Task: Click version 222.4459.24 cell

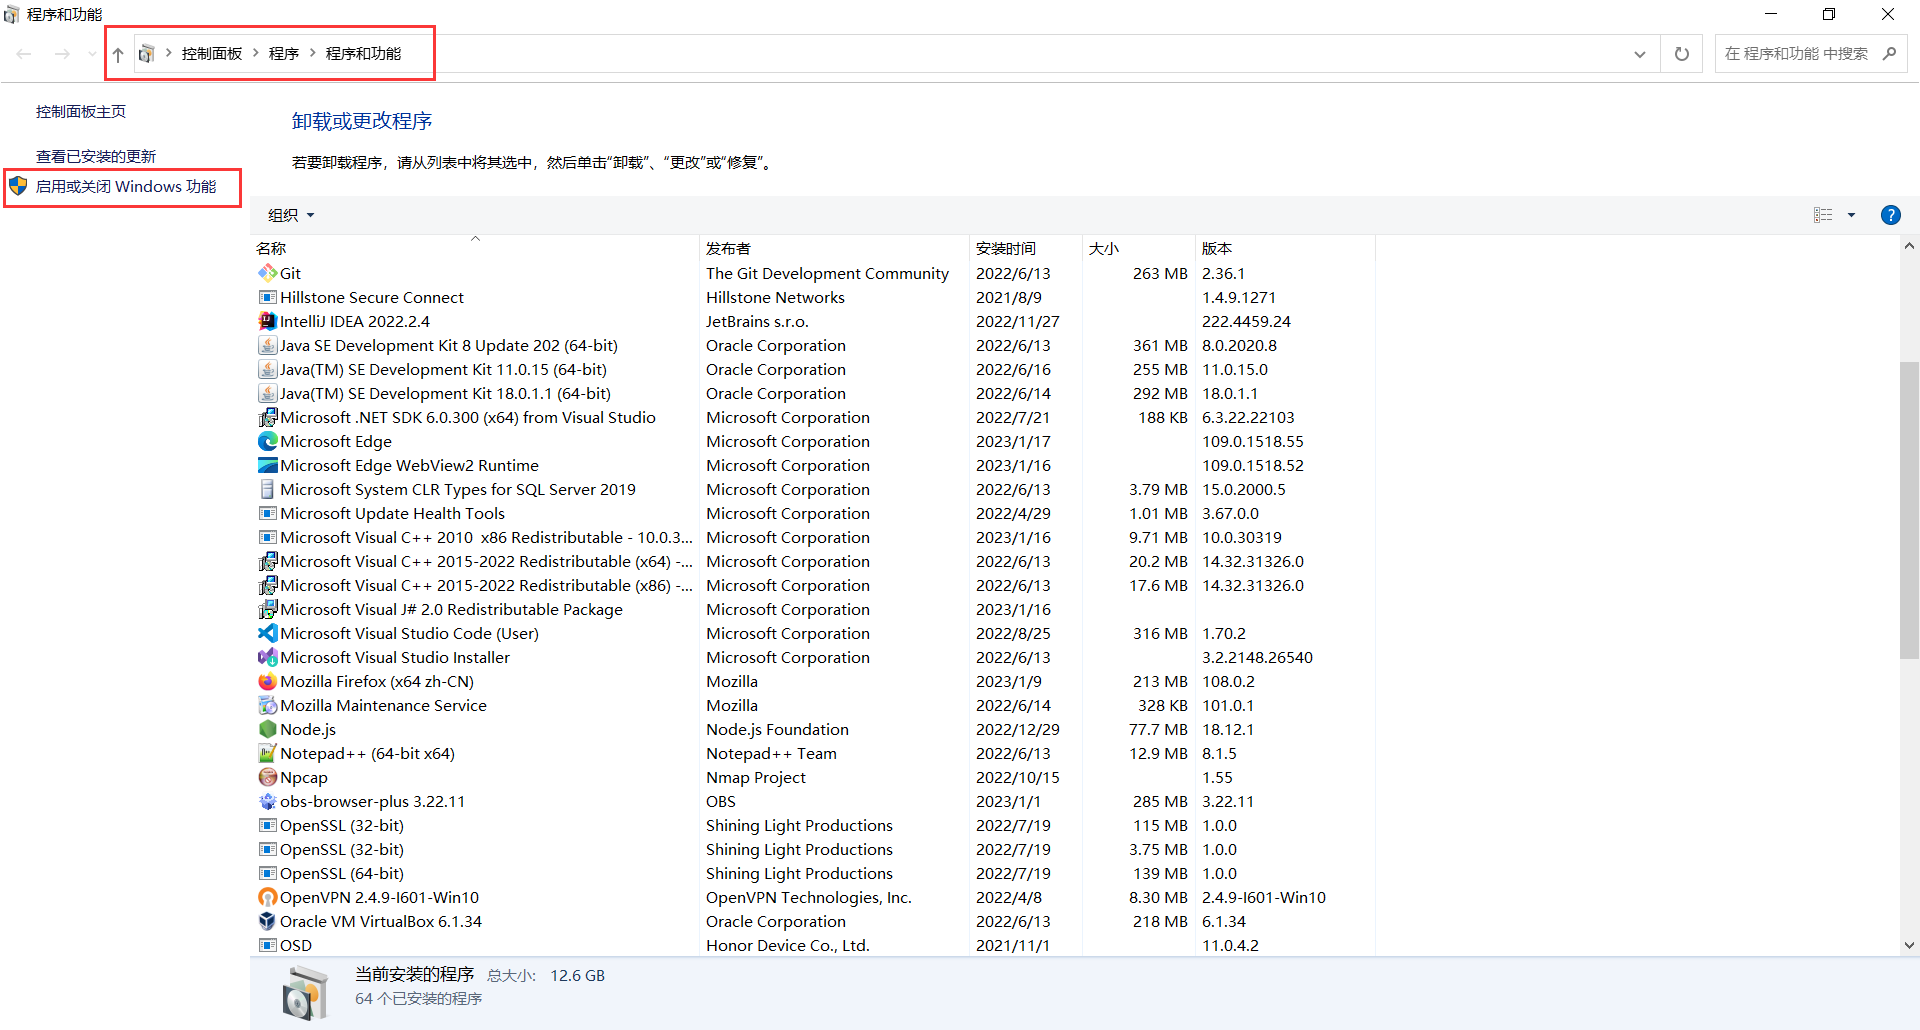Action: pos(1246,321)
